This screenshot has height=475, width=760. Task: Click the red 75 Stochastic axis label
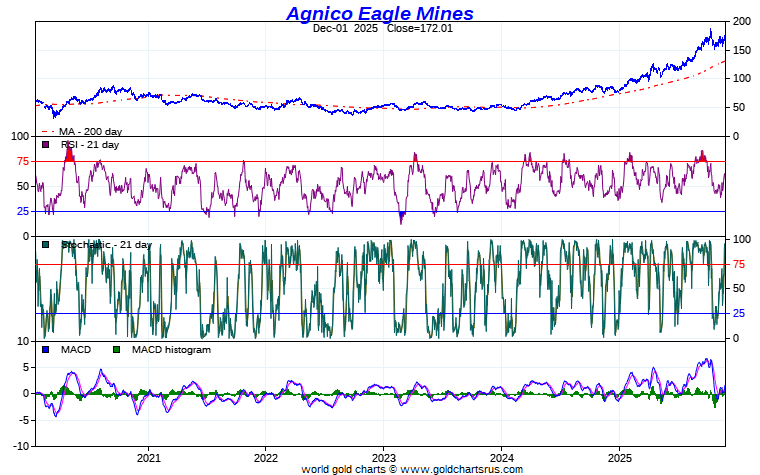[x=739, y=264]
